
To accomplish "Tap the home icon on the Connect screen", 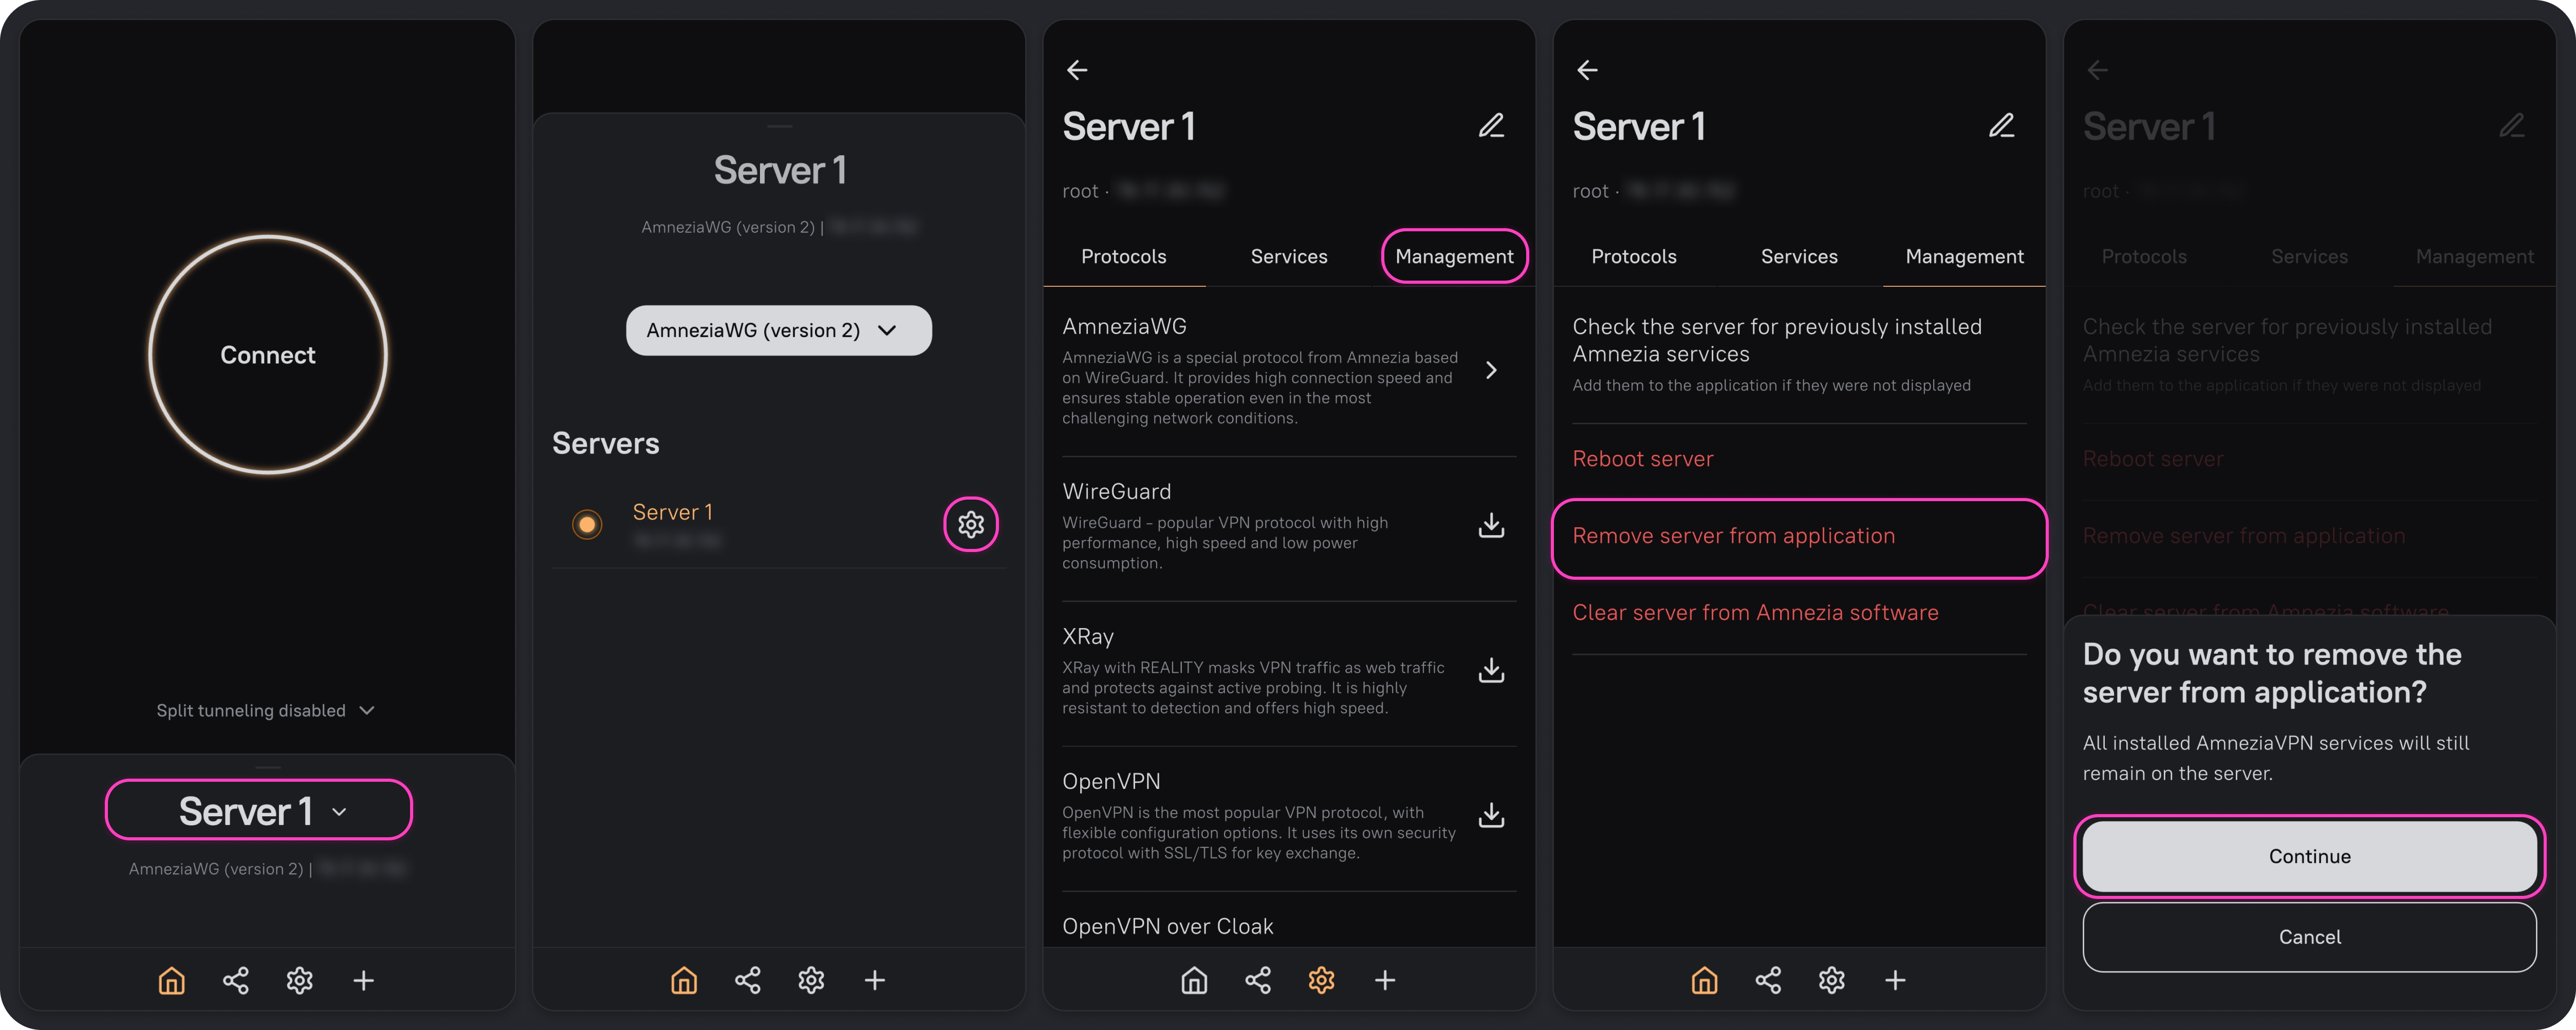I will [172, 980].
